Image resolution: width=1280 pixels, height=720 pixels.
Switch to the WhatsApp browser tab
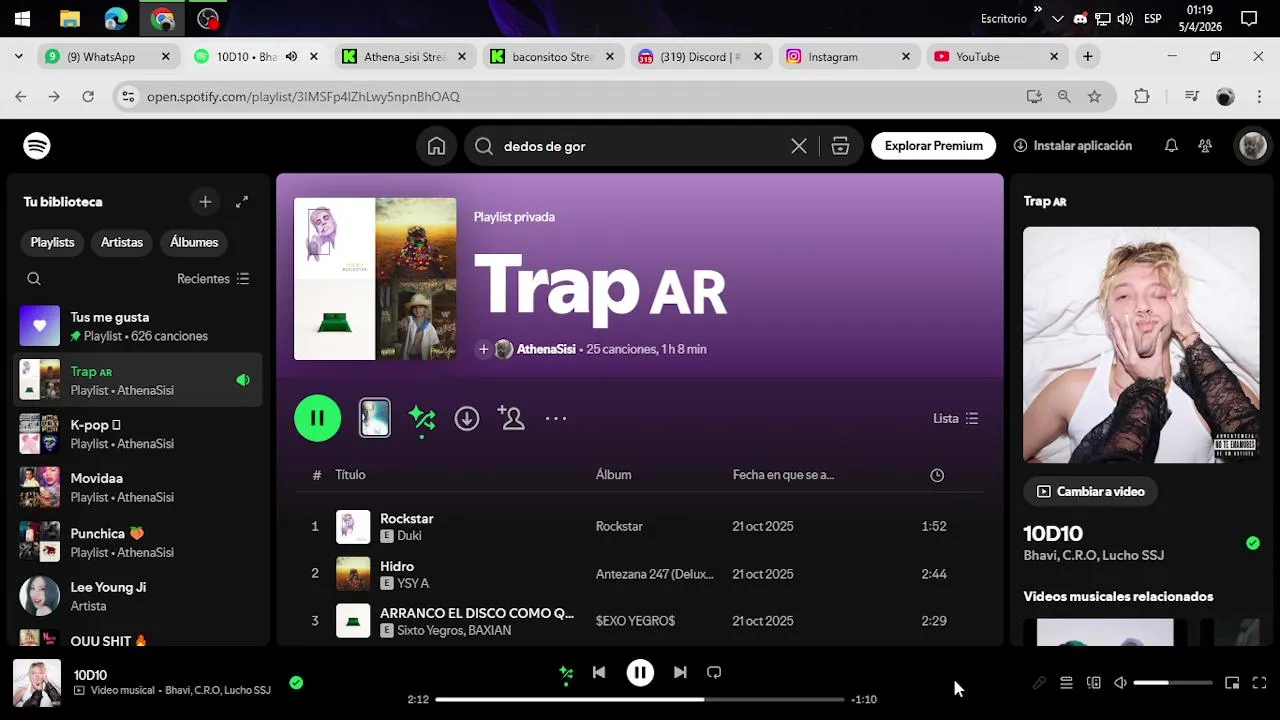[x=101, y=57]
